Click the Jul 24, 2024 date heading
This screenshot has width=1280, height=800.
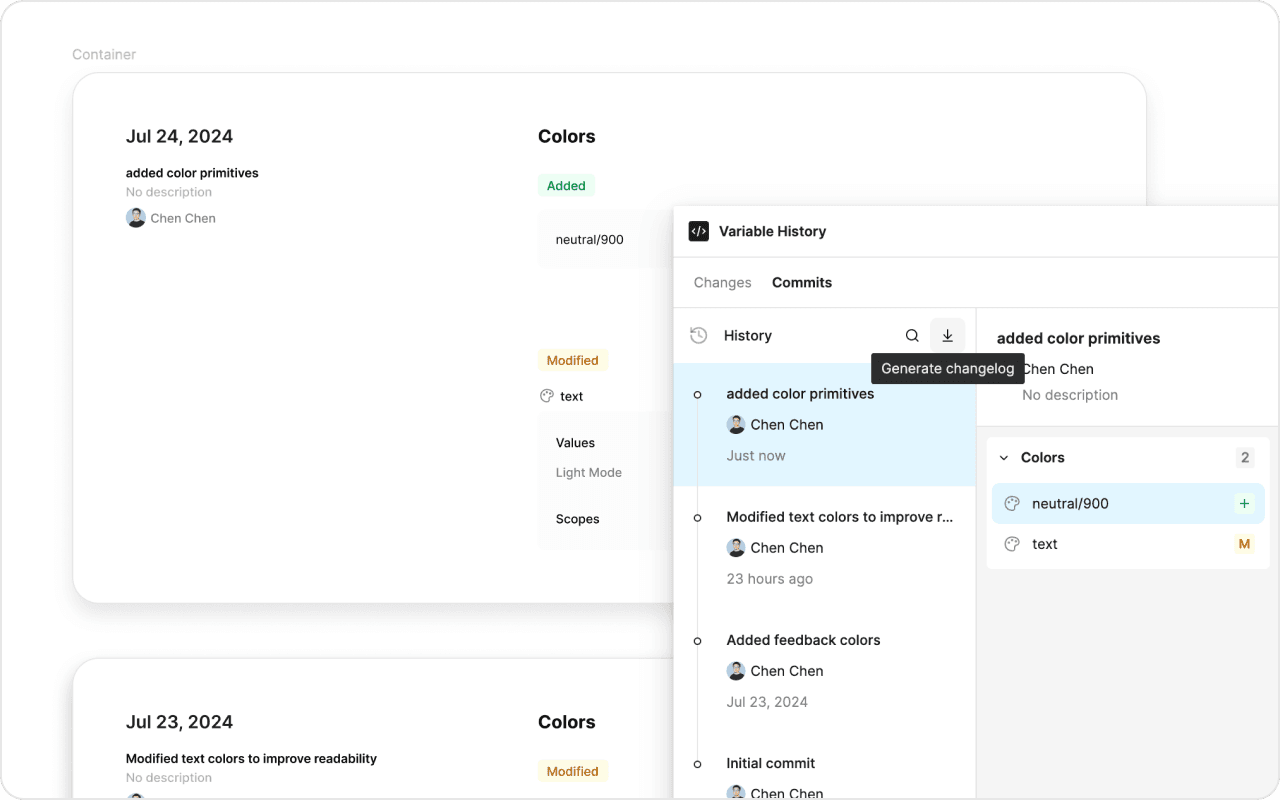tap(180, 137)
